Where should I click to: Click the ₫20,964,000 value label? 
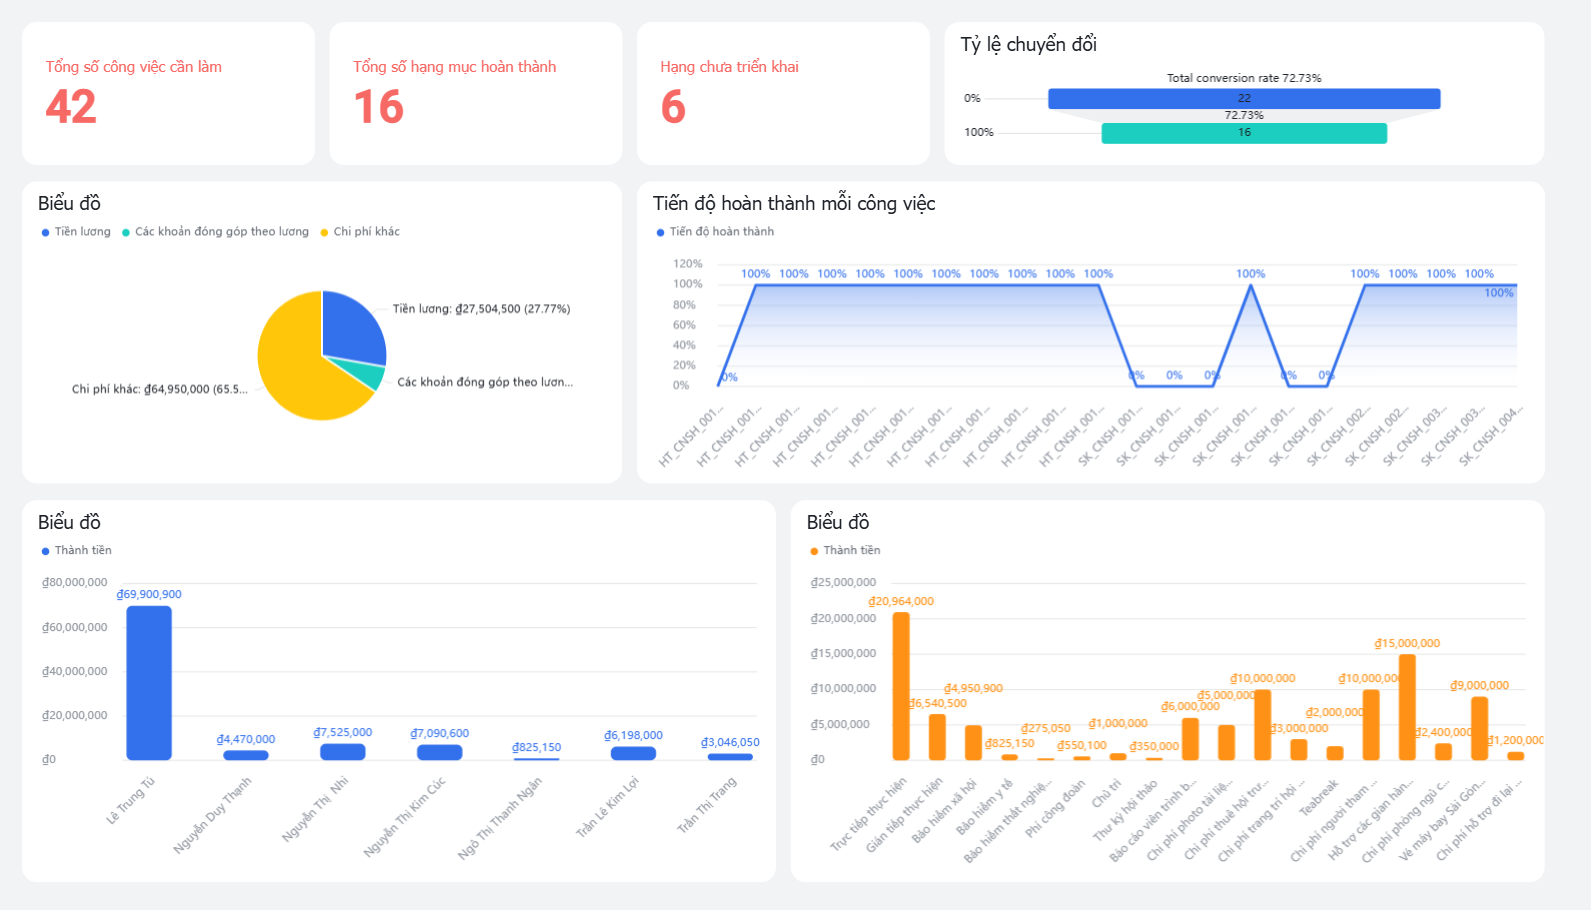901,601
